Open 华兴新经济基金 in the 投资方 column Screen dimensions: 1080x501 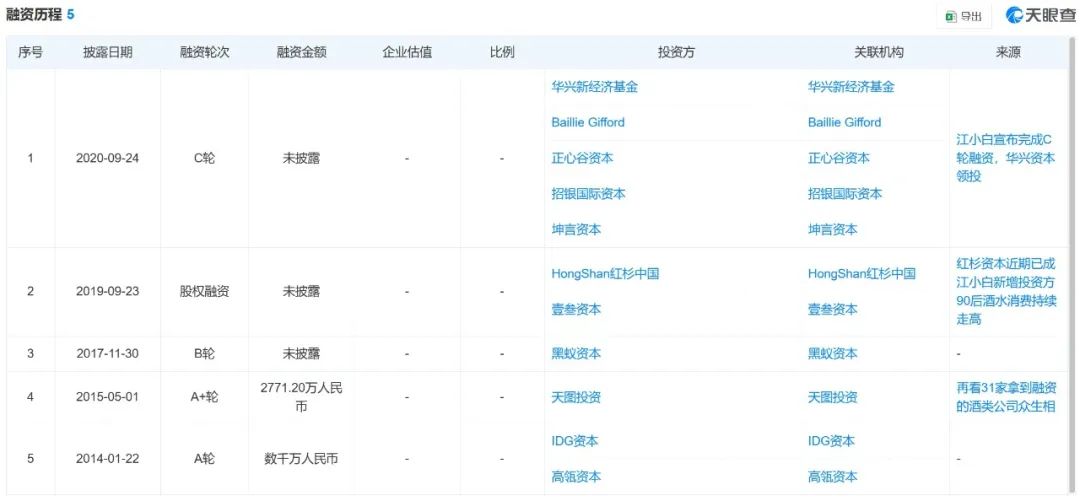click(594, 87)
